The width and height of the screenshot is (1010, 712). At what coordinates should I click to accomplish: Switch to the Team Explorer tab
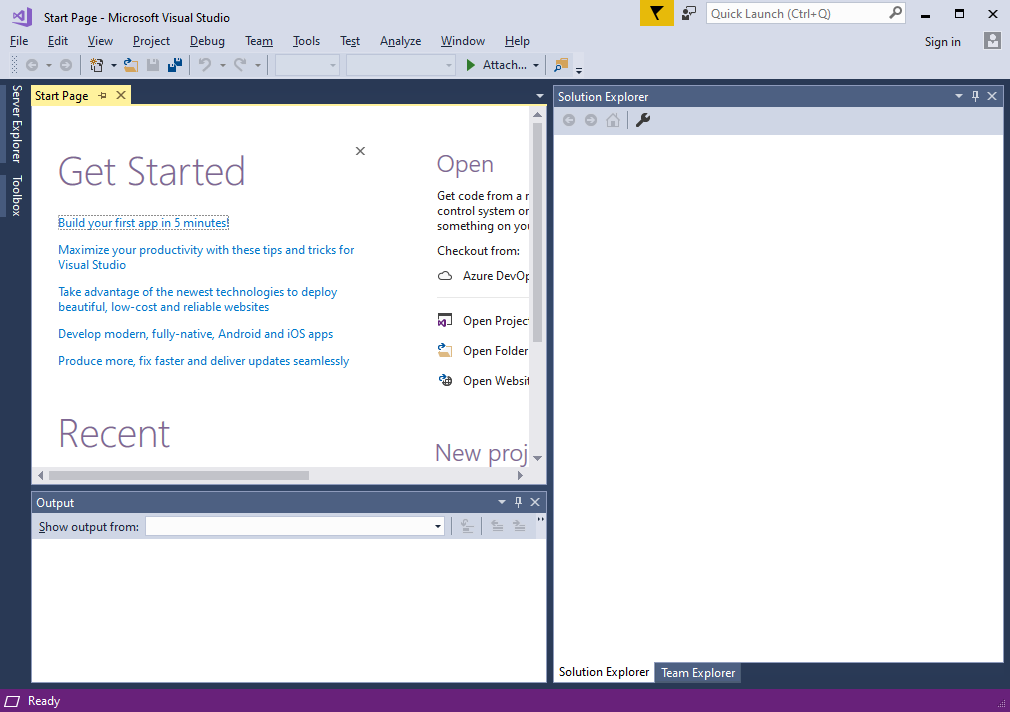[698, 672]
